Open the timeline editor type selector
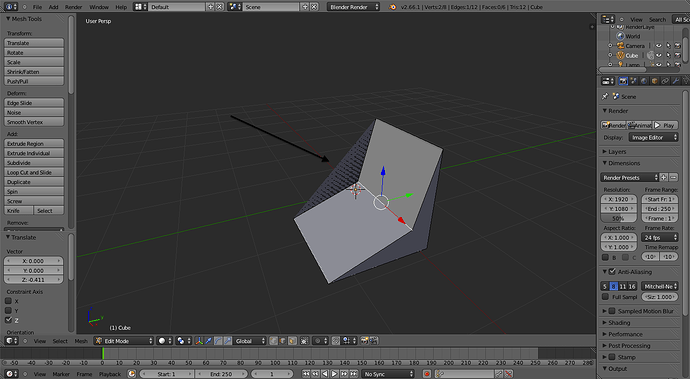 point(11,374)
